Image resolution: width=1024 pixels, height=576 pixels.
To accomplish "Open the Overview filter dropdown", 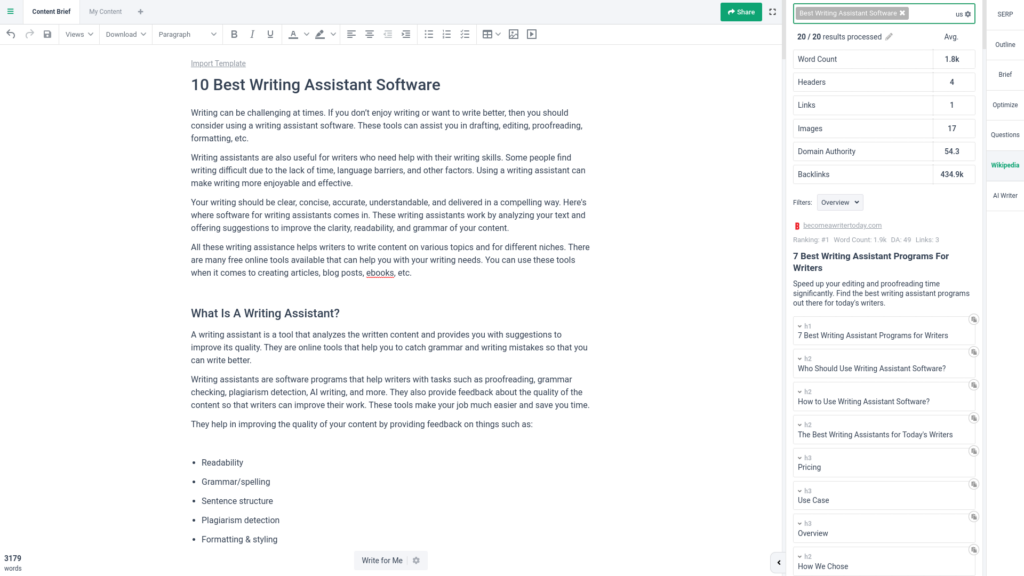I will (x=840, y=202).
